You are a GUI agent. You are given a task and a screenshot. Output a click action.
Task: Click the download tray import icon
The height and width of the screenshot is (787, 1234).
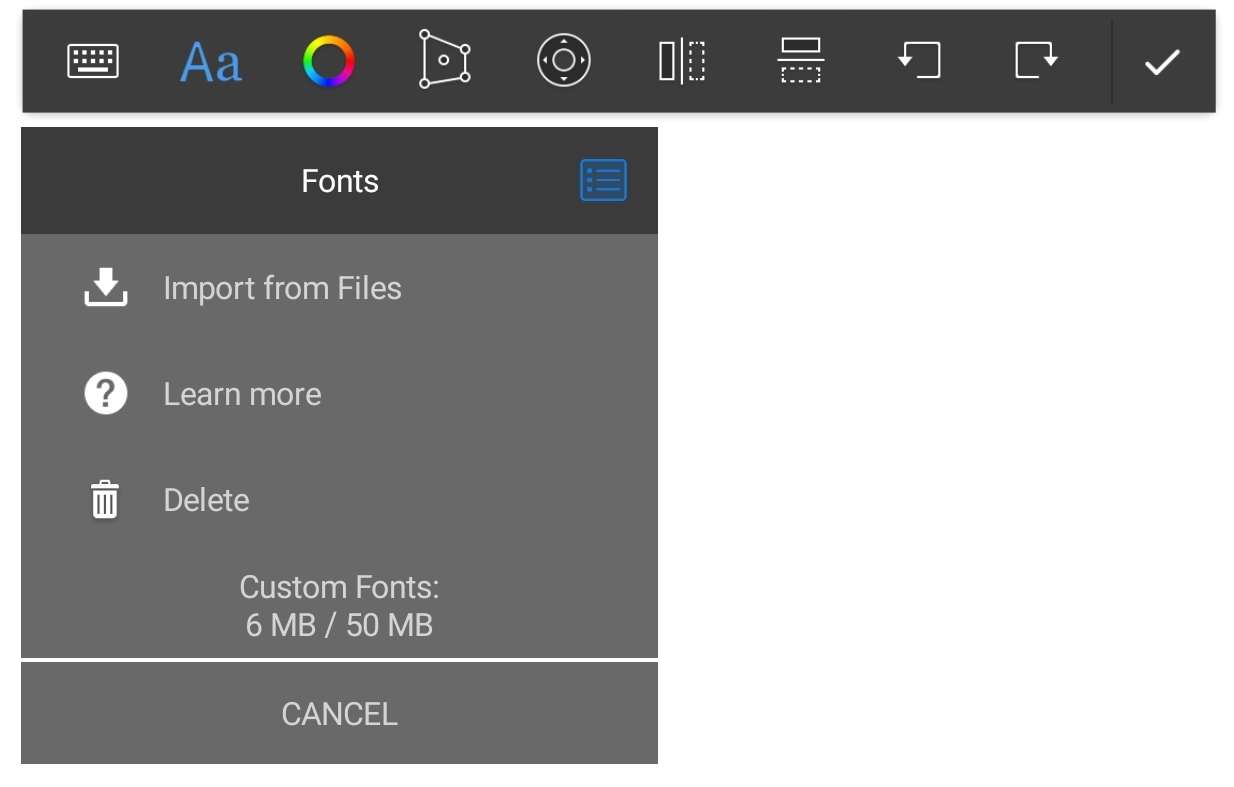coord(105,287)
